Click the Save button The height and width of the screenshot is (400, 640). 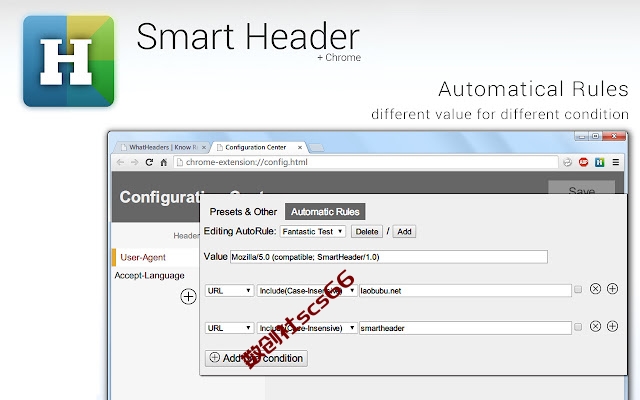[x=581, y=189]
